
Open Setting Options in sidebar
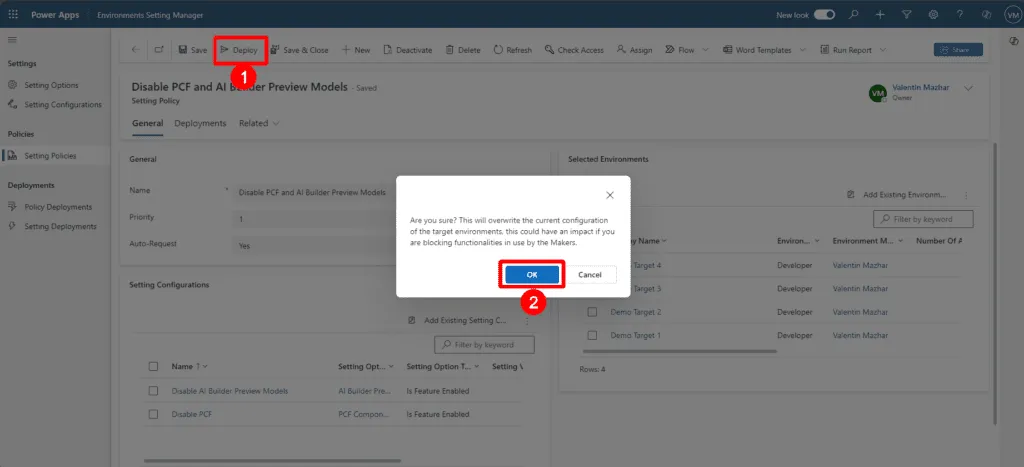pos(51,85)
